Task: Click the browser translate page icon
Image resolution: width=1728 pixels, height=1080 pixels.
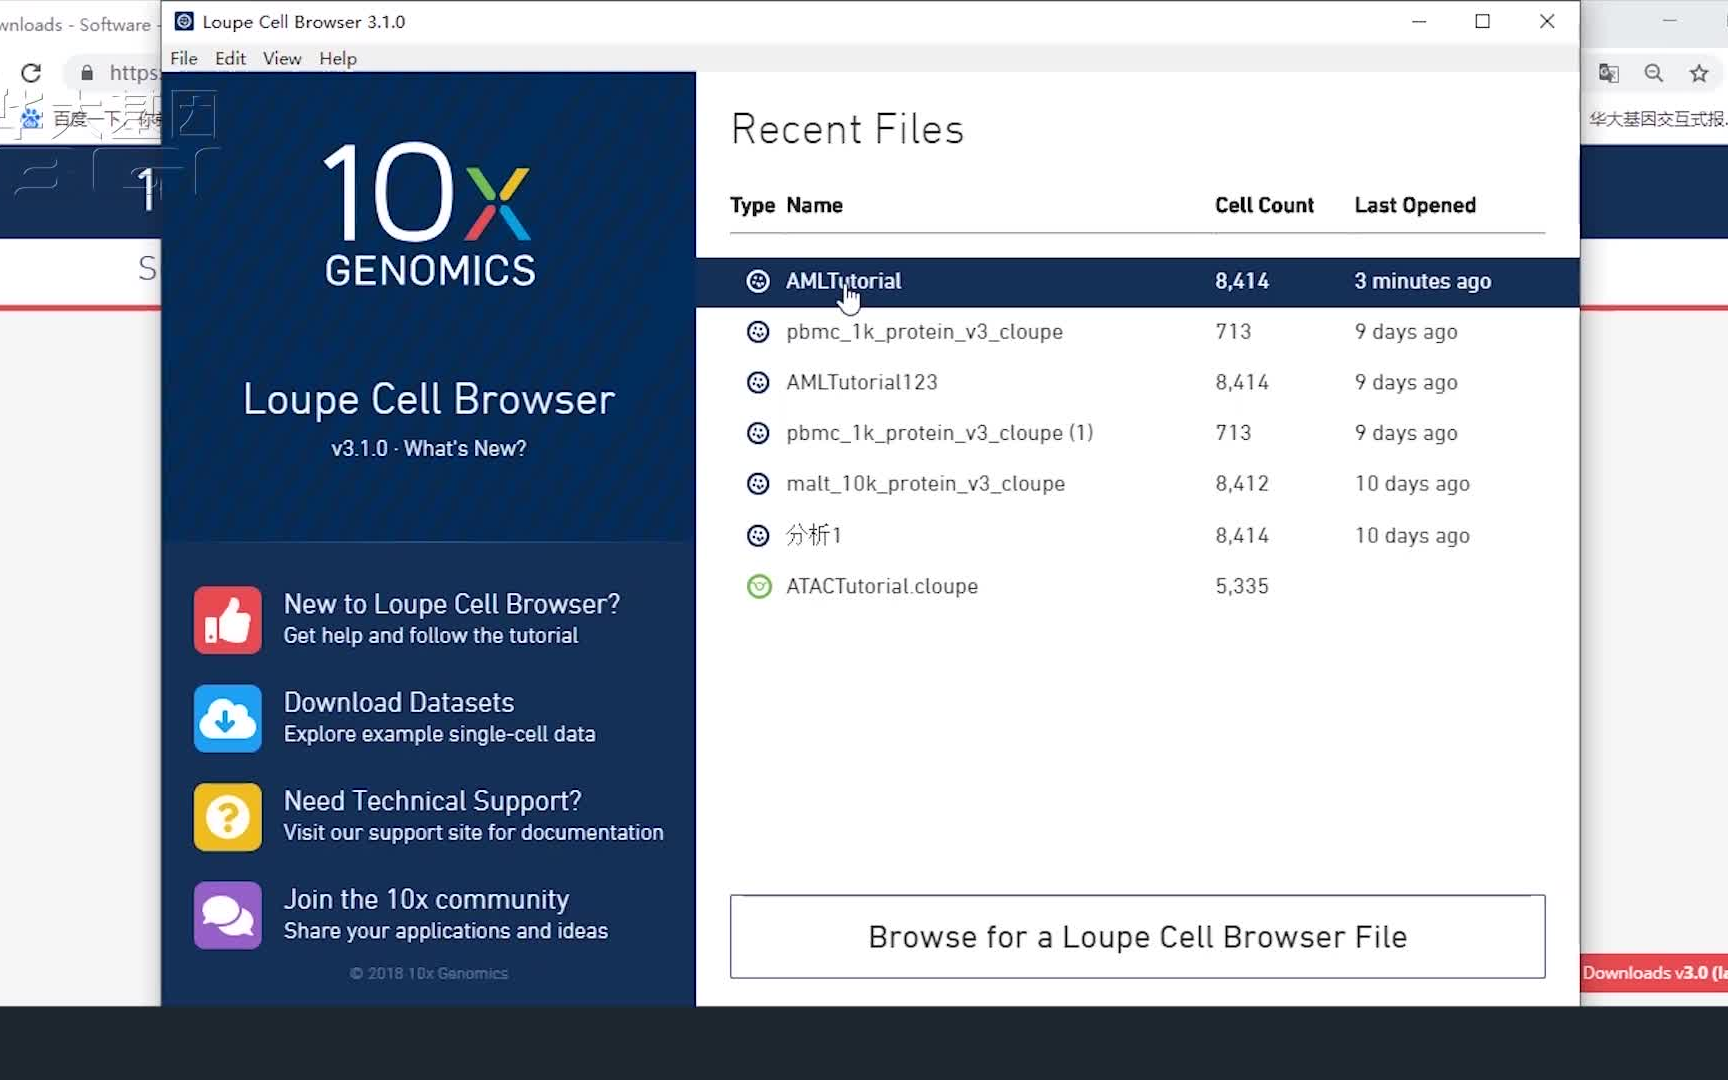Action: (1609, 73)
